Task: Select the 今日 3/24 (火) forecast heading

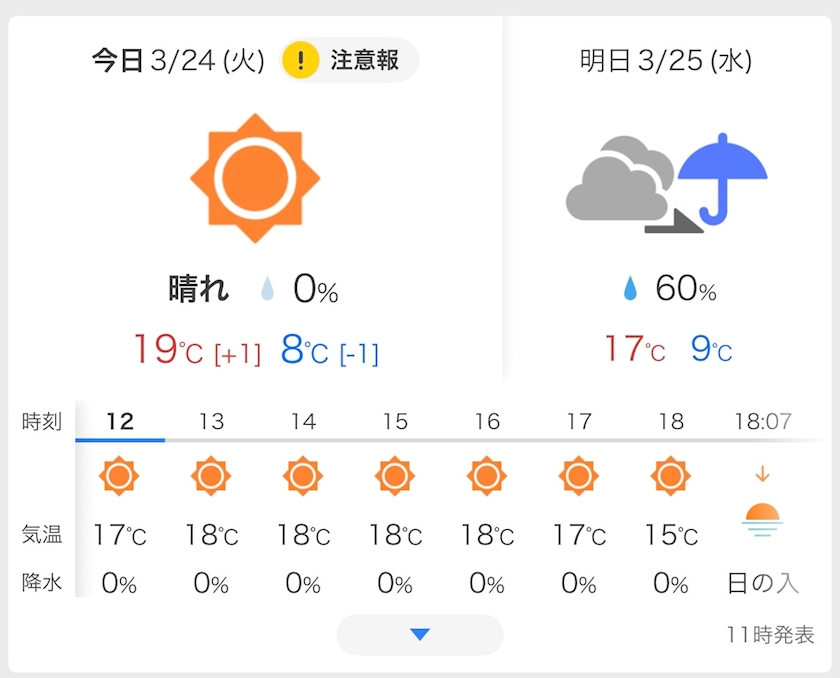Action: click(x=178, y=61)
